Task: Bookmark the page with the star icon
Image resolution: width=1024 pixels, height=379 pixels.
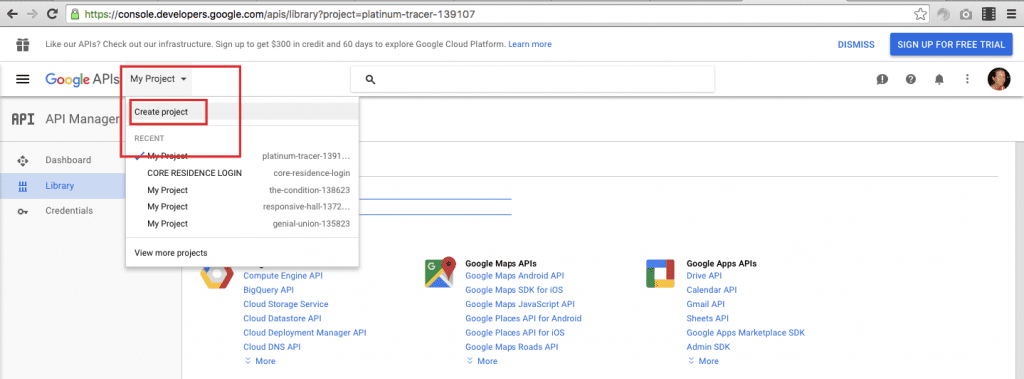Action: pyautogui.click(x=920, y=14)
